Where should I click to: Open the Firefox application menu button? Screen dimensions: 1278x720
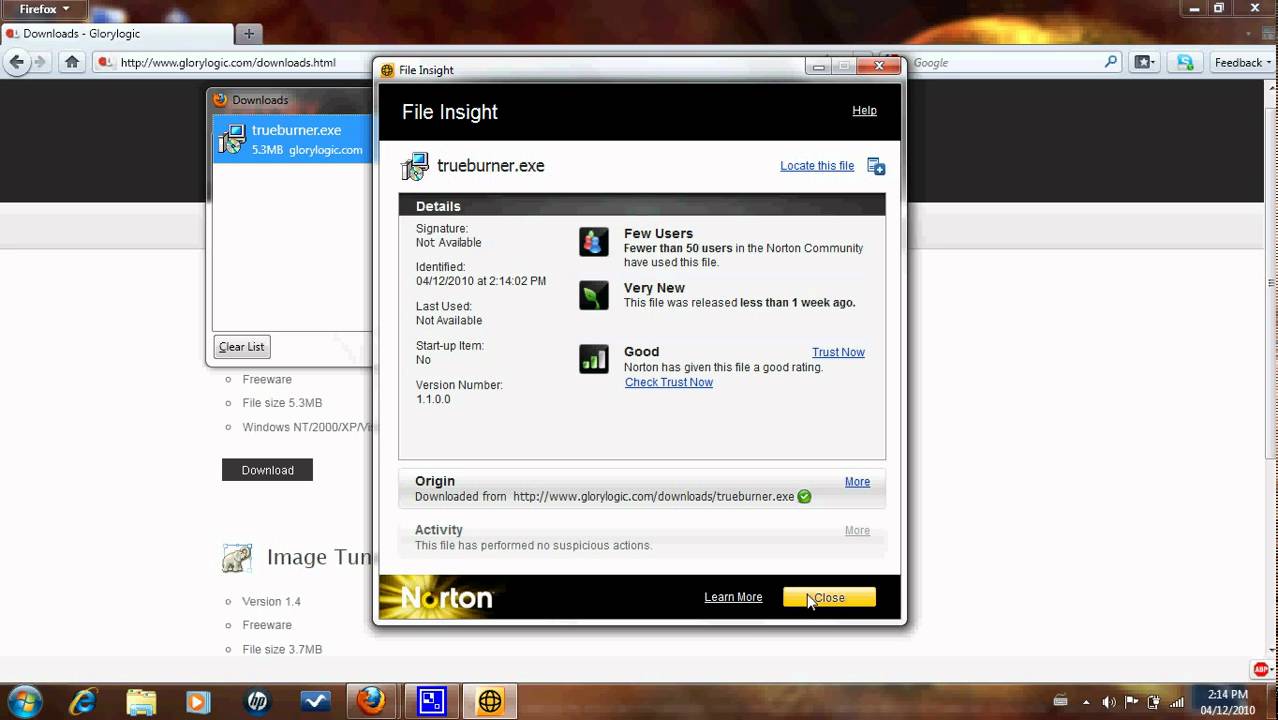(x=45, y=9)
